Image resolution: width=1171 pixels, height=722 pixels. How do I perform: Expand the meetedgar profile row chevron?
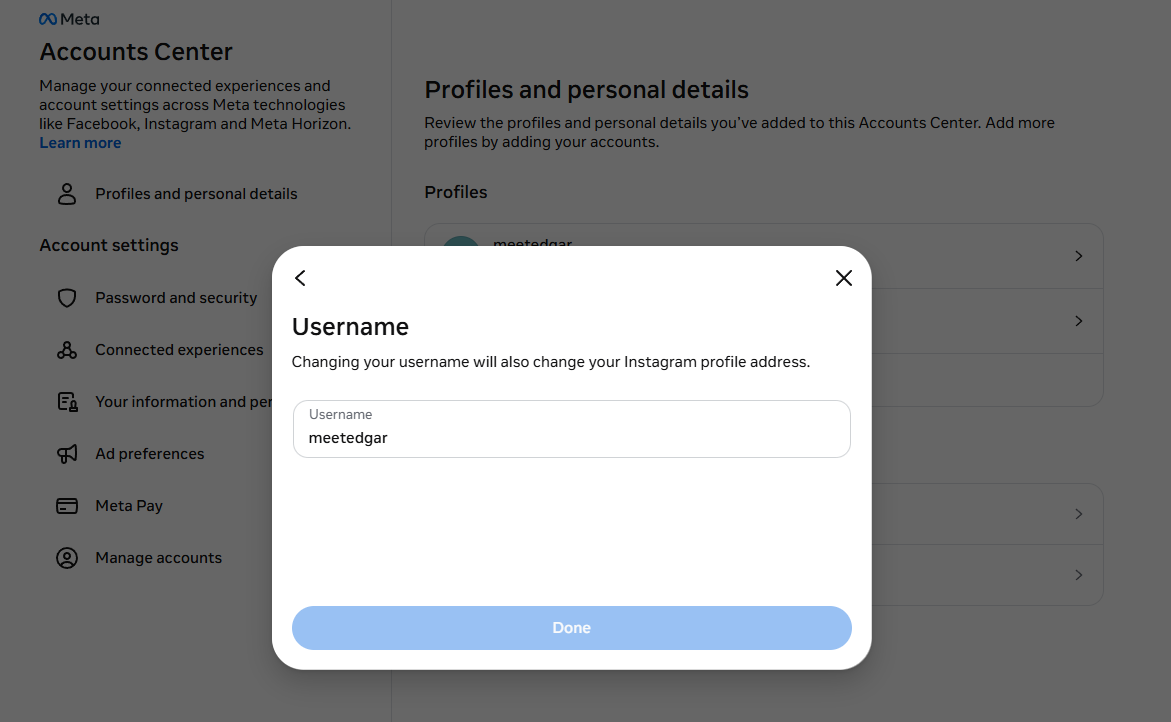coord(1078,256)
